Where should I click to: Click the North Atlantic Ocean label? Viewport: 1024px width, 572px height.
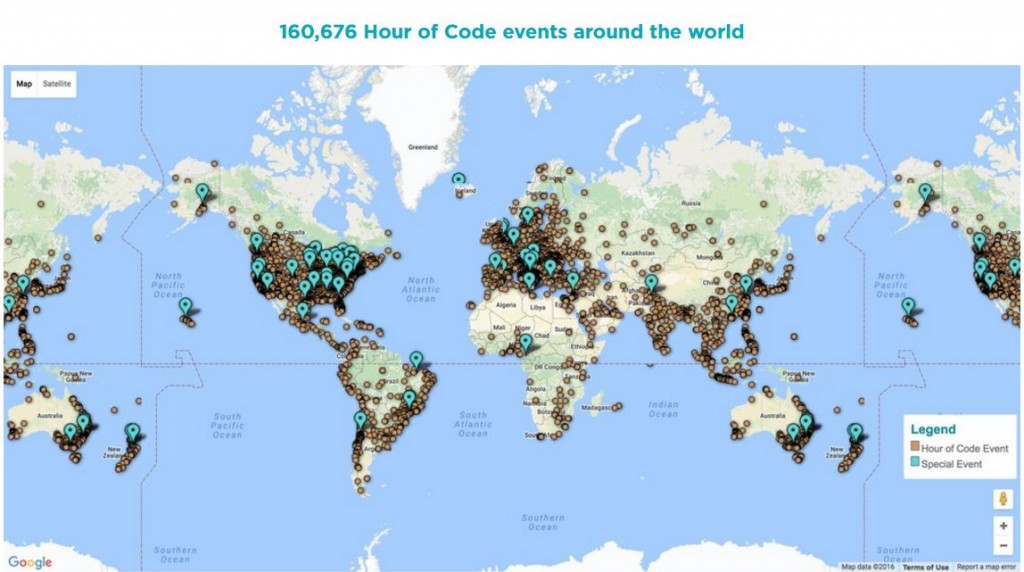(421, 289)
